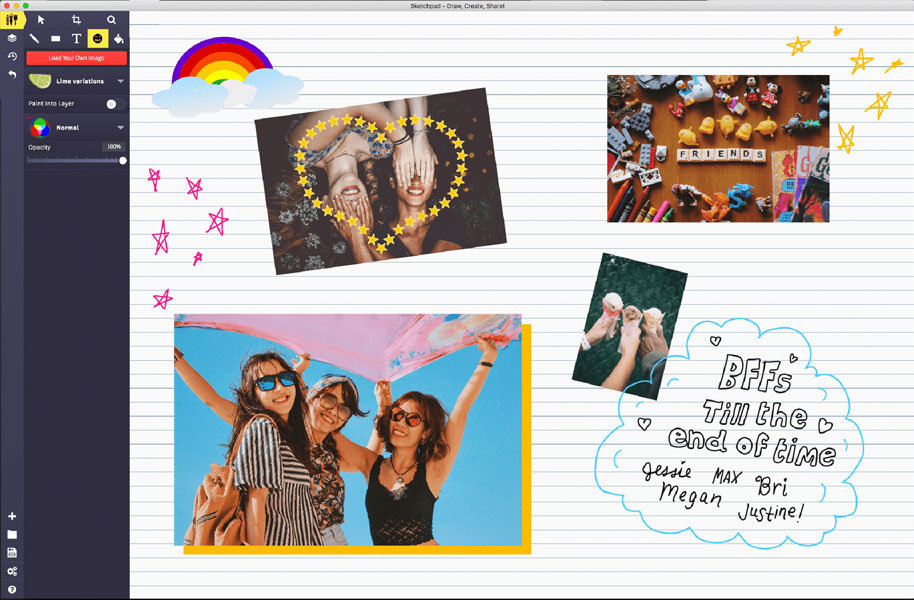914x600 pixels.
Task: Open the Layers panel icon
Action: [x=12, y=38]
